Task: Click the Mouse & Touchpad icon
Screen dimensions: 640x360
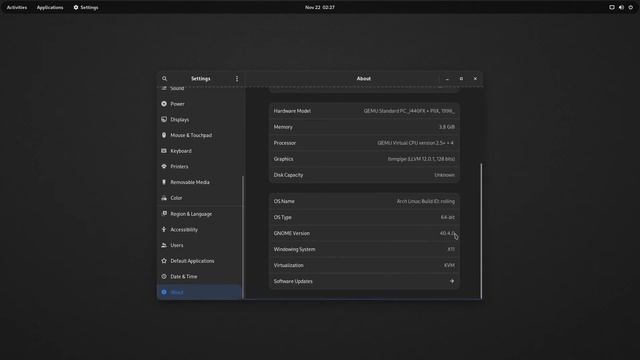Action: (x=164, y=135)
